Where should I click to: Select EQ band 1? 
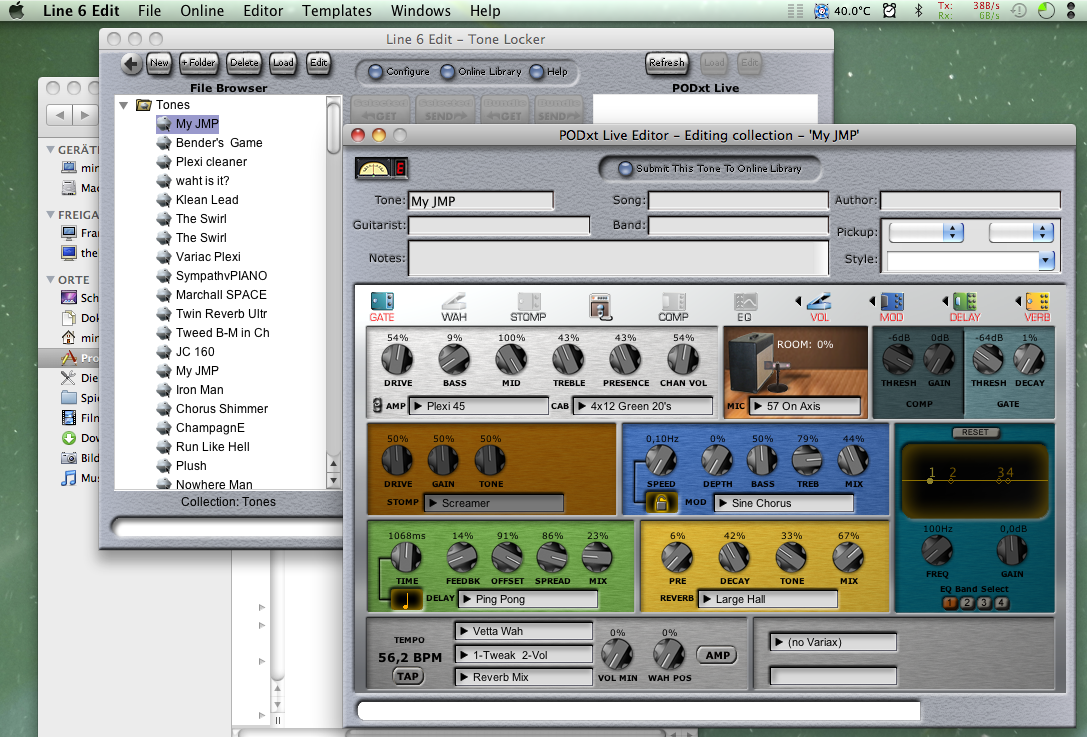(x=949, y=602)
